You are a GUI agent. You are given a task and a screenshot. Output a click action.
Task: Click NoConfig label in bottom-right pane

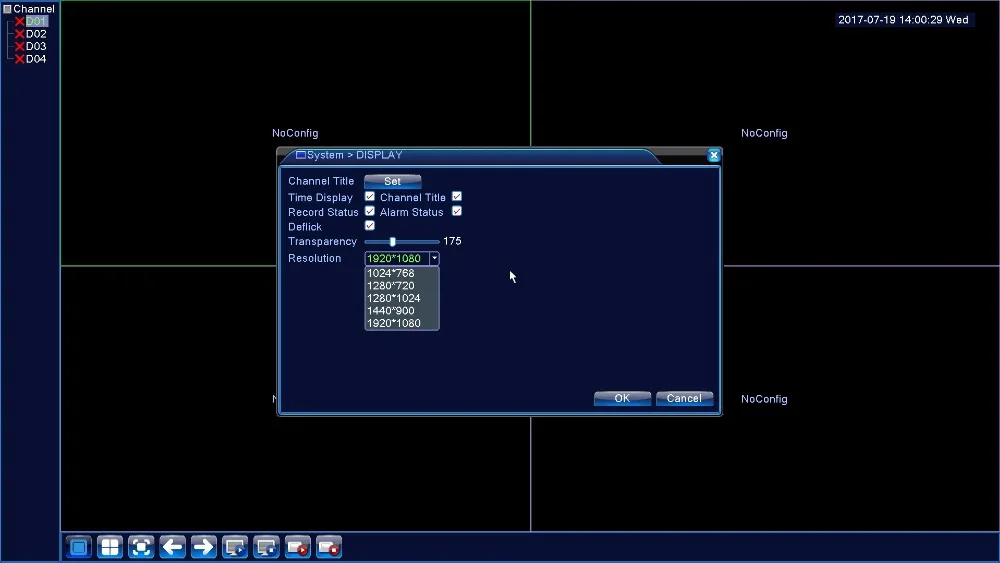point(764,399)
